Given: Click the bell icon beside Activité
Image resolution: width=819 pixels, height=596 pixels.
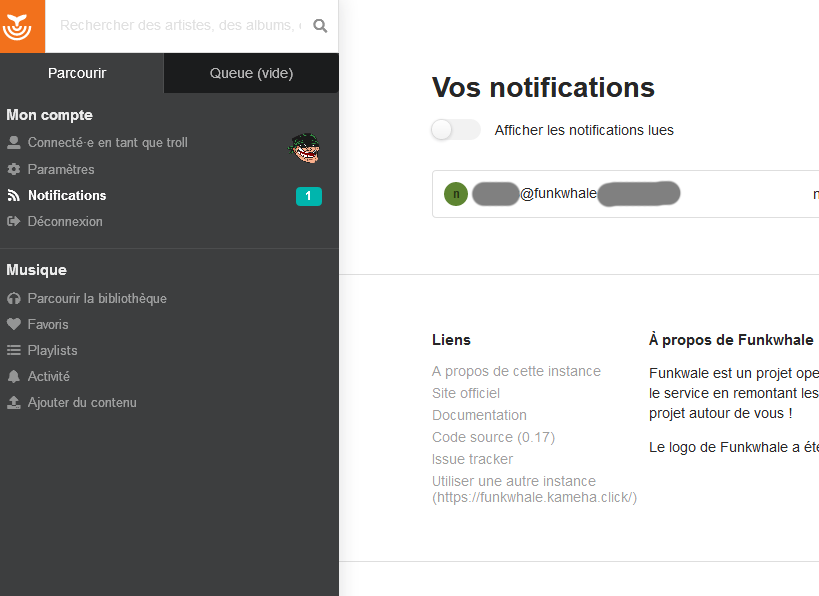Looking at the screenshot, I should pyautogui.click(x=14, y=377).
